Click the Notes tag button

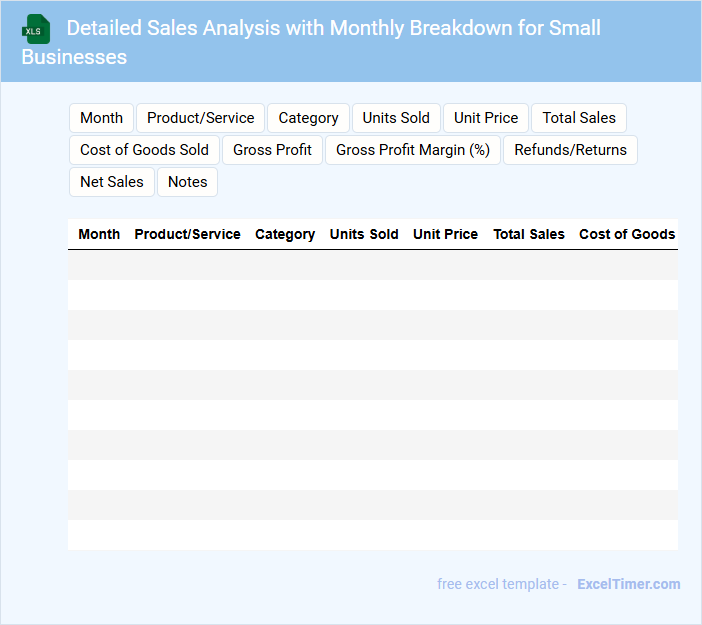click(187, 182)
